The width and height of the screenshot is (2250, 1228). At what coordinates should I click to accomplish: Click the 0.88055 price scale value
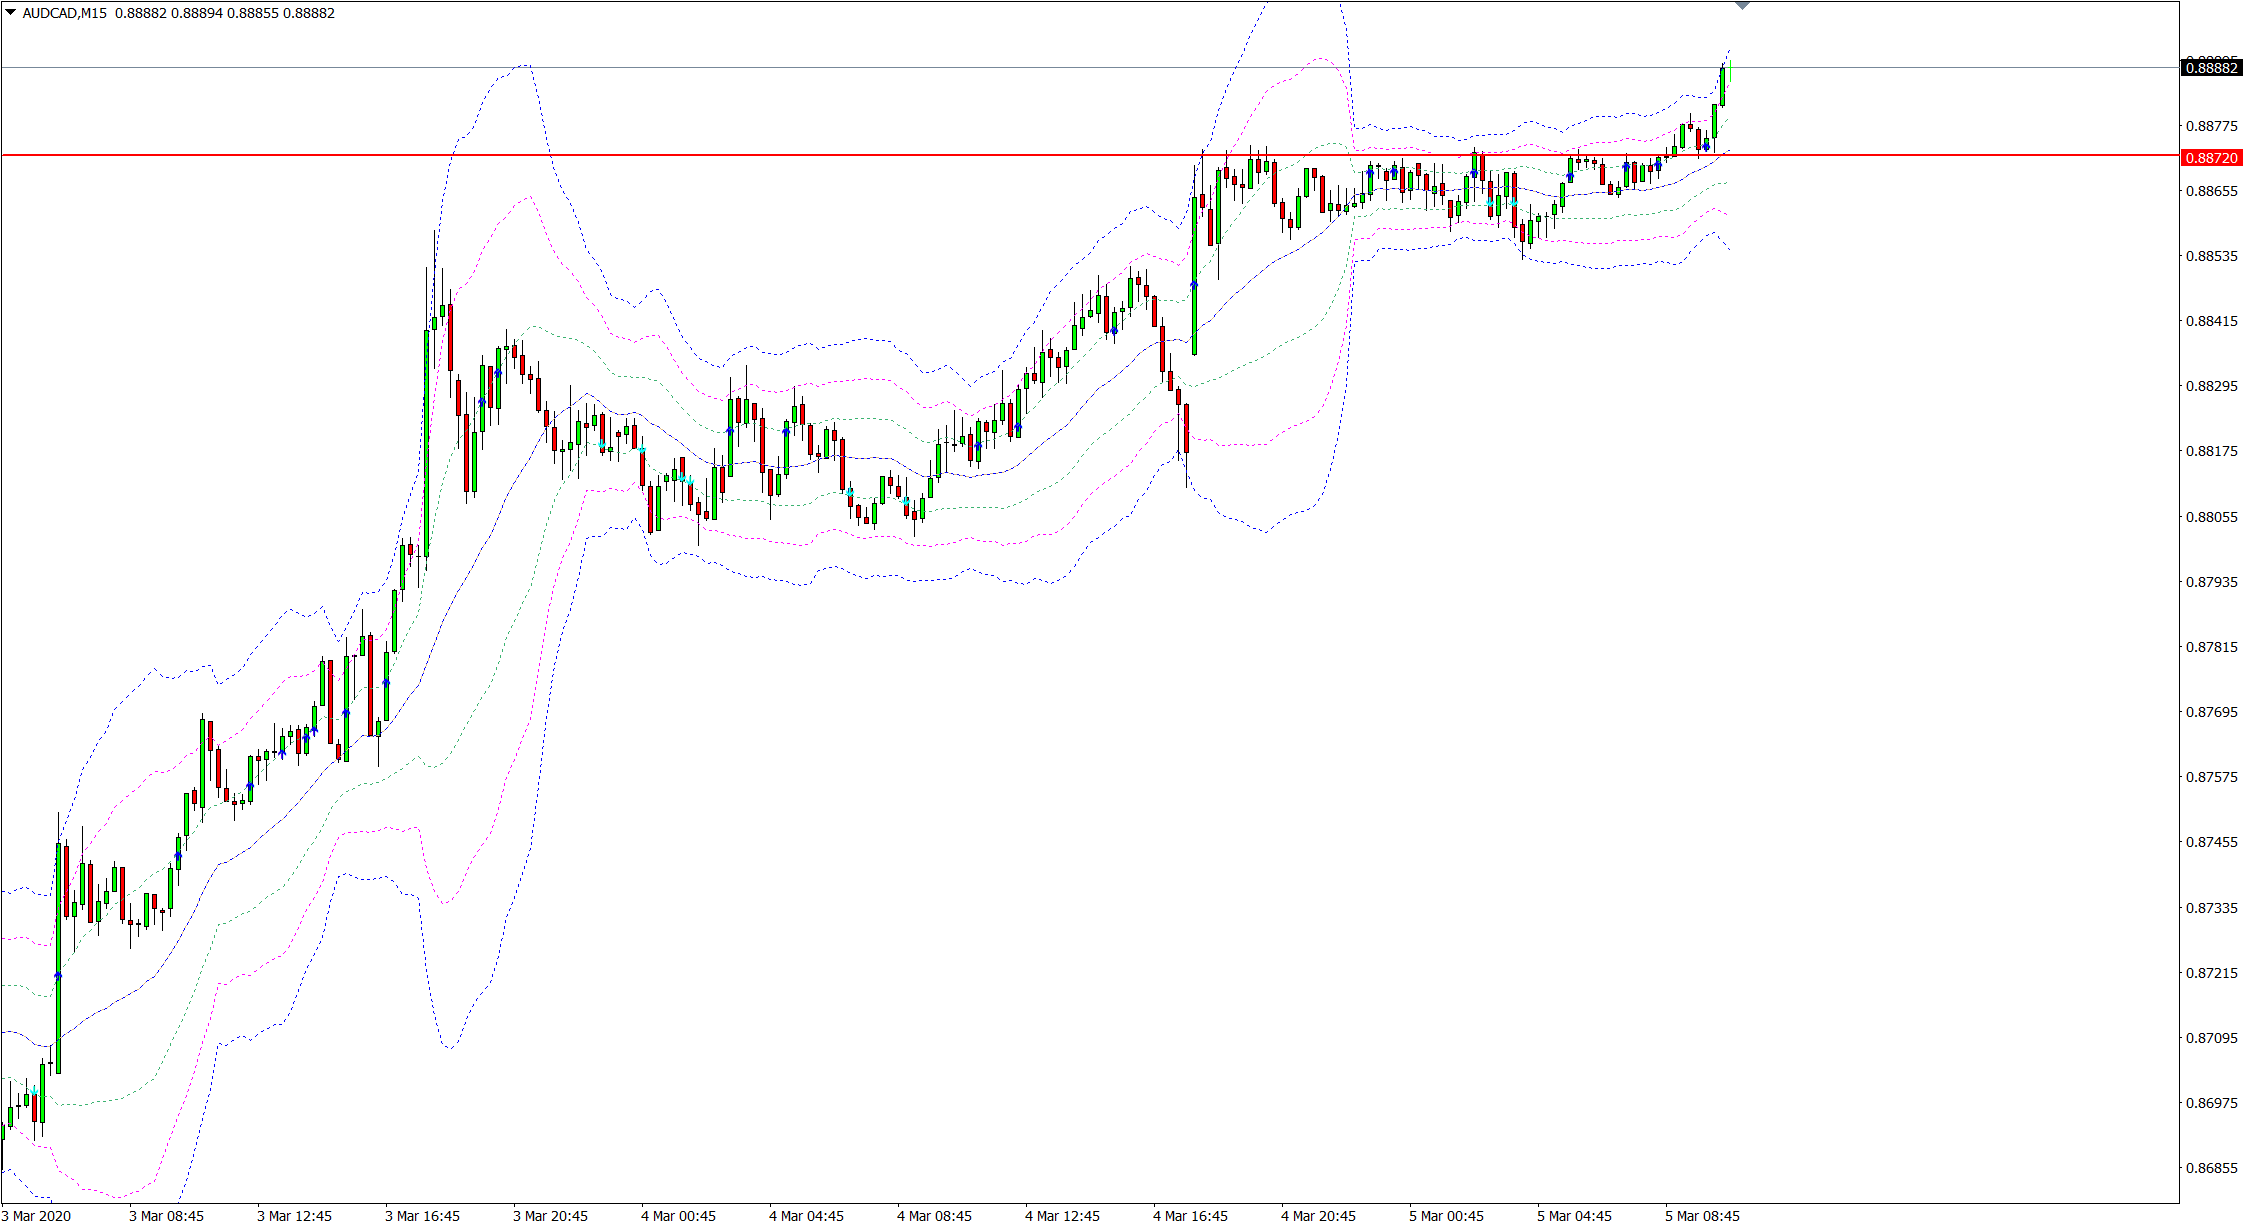click(2211, 517)
